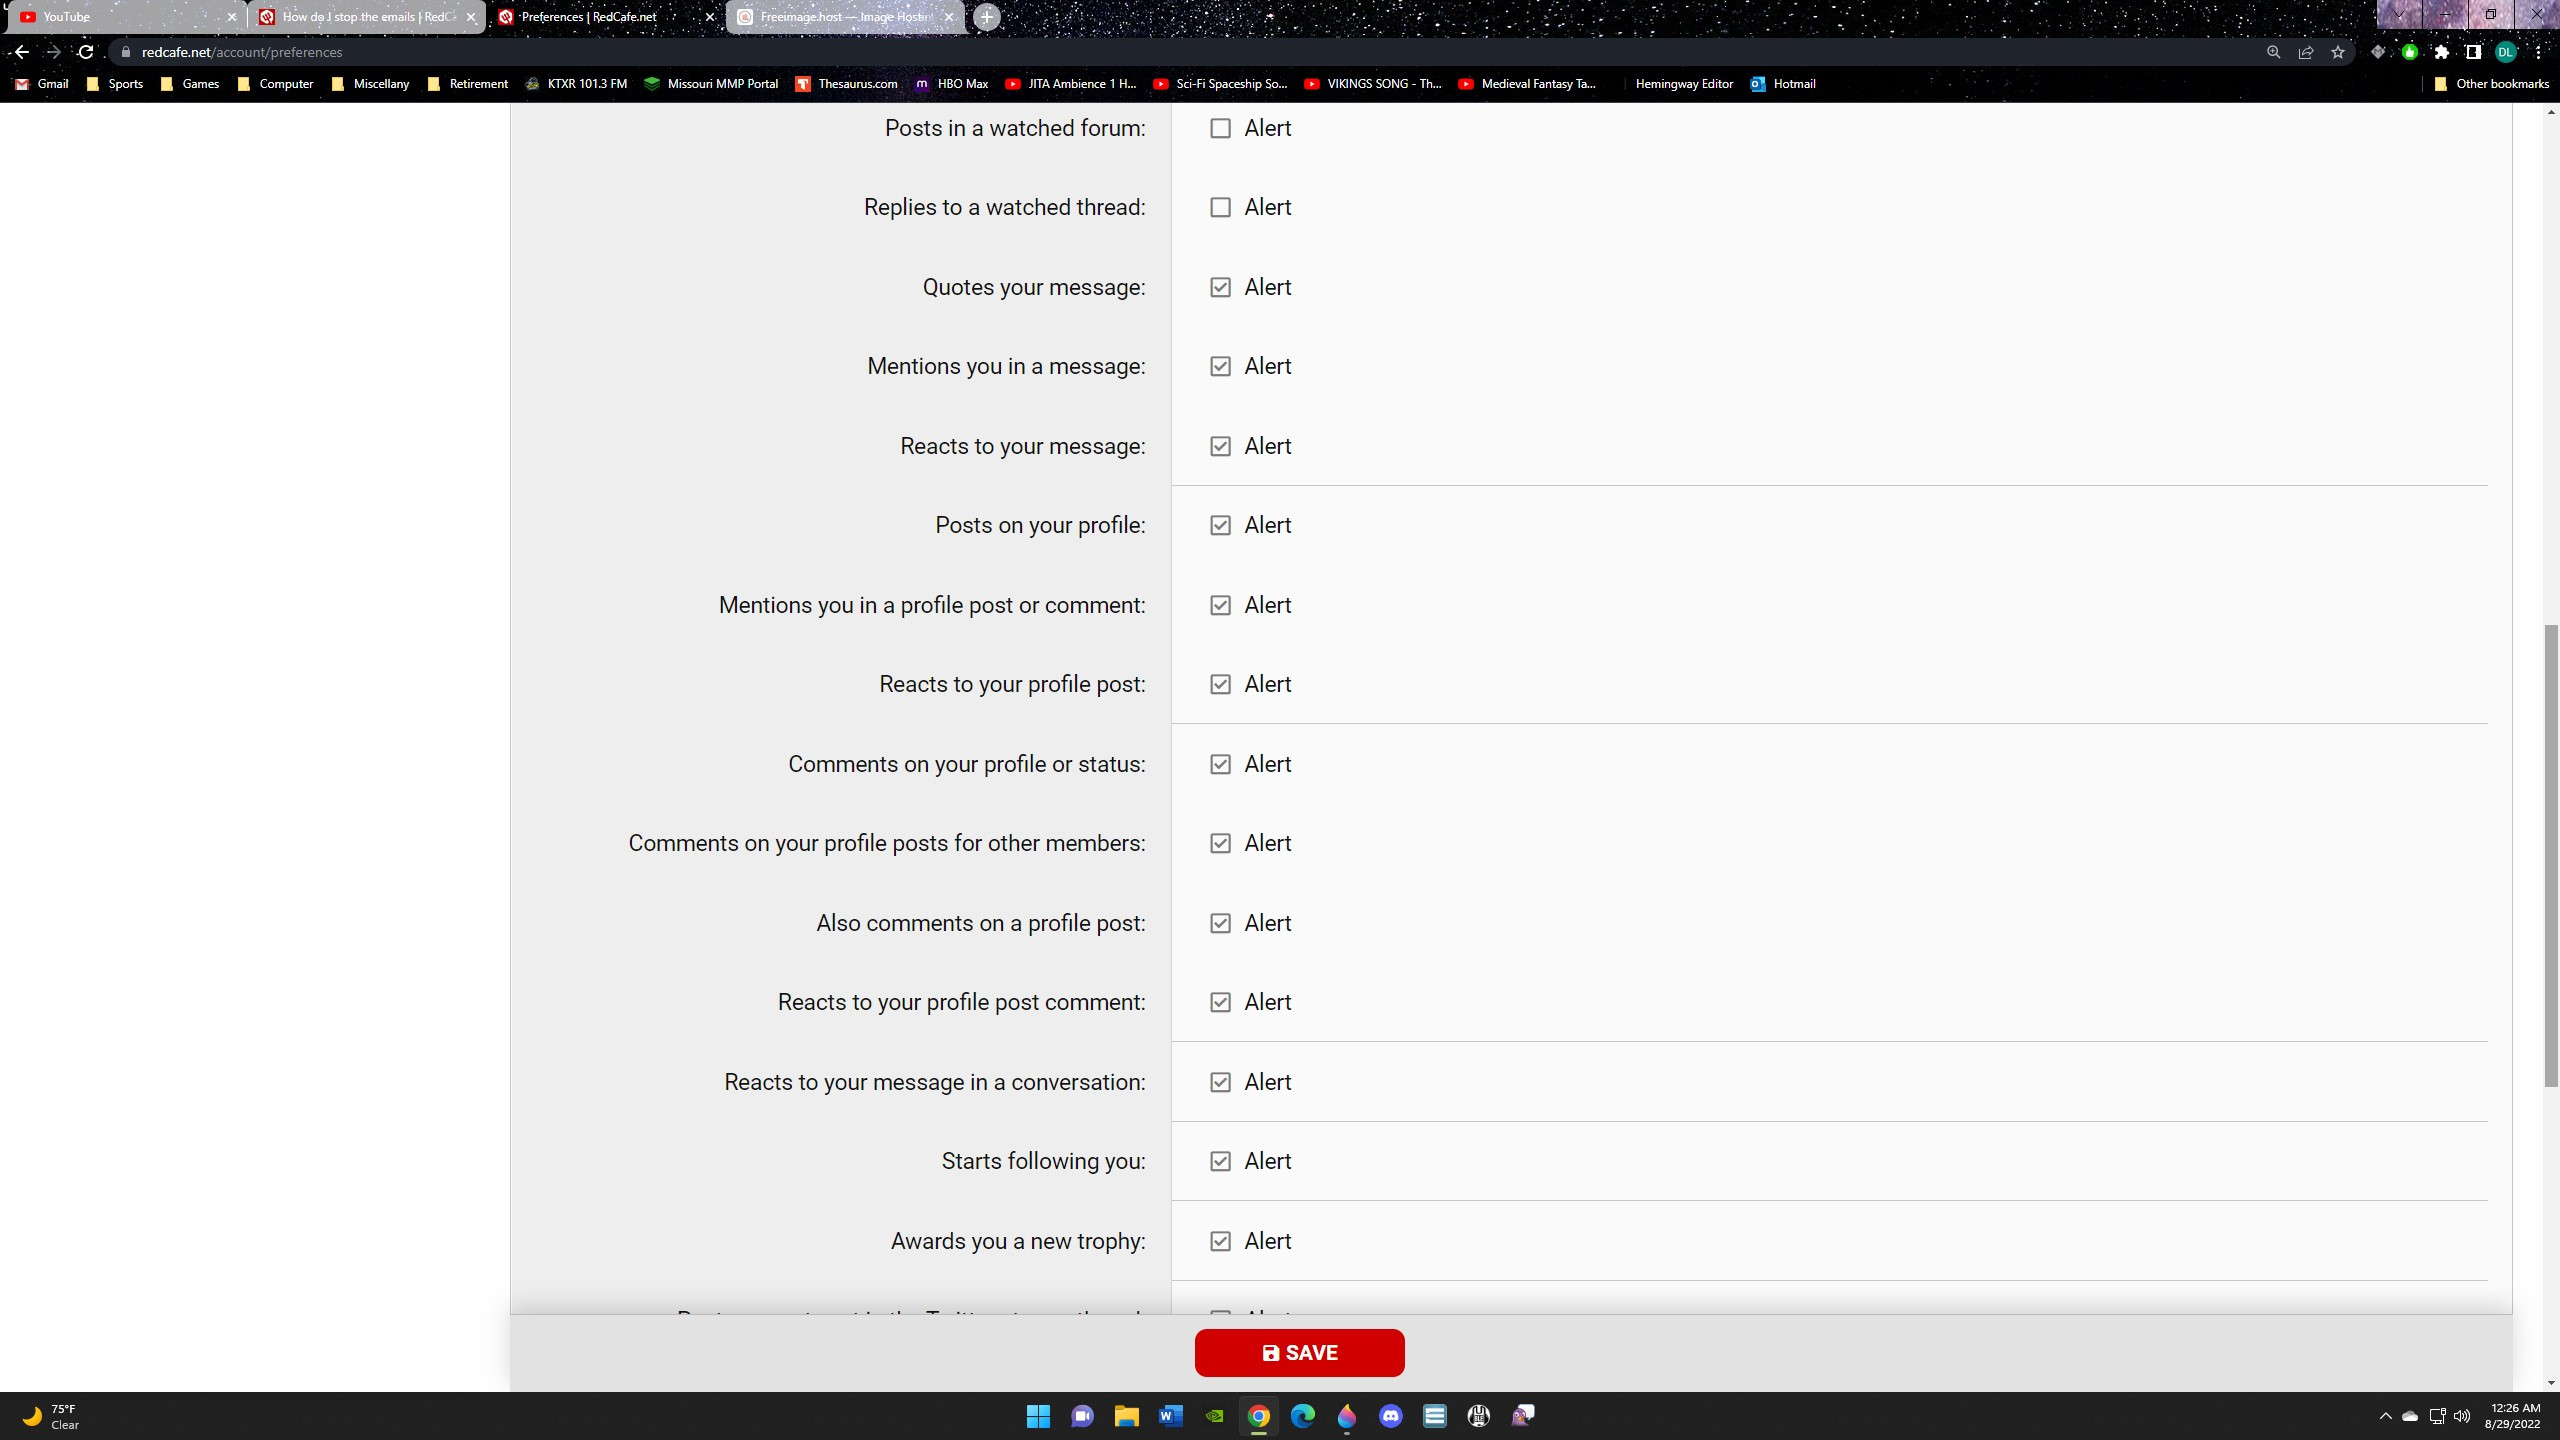Disable Alert for Starts following you
This screenshot has width=2560, height=1440.
click(x=1220, y=1161)
